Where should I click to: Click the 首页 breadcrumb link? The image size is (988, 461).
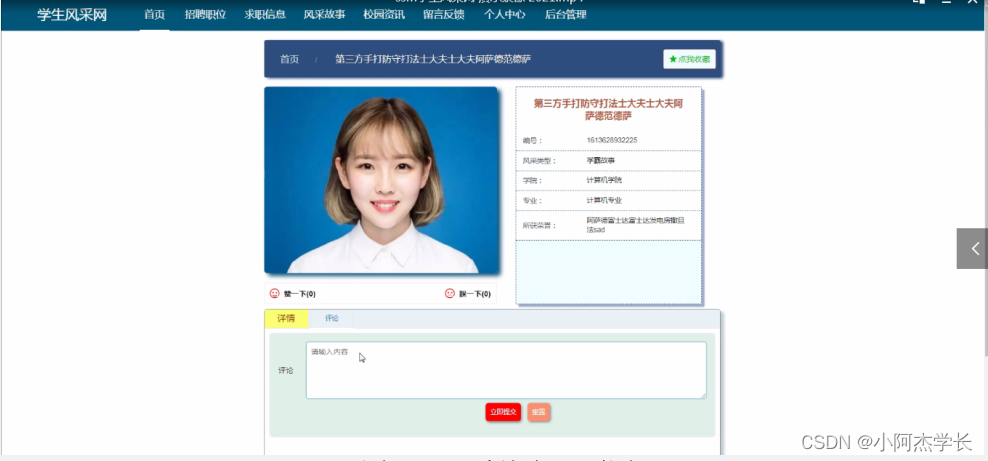click(x=289, y=59)
